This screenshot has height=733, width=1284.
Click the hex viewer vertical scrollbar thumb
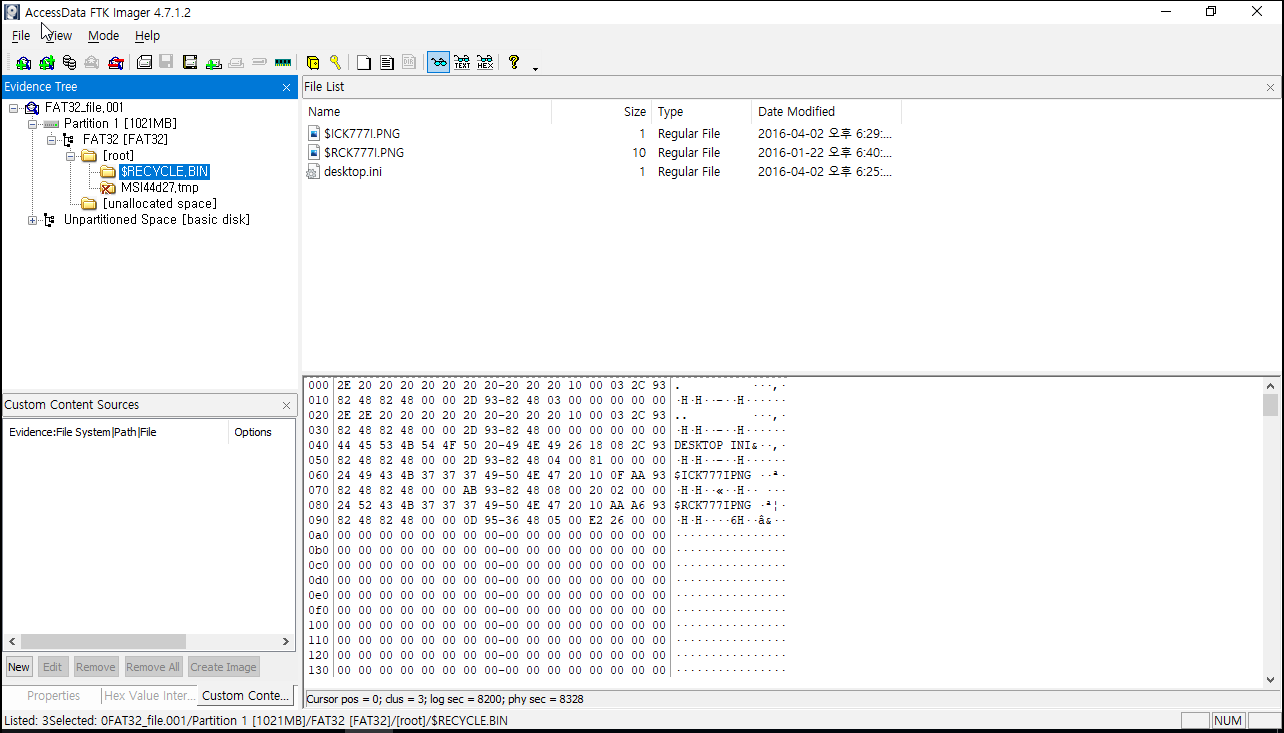[x=1270, y=405]
